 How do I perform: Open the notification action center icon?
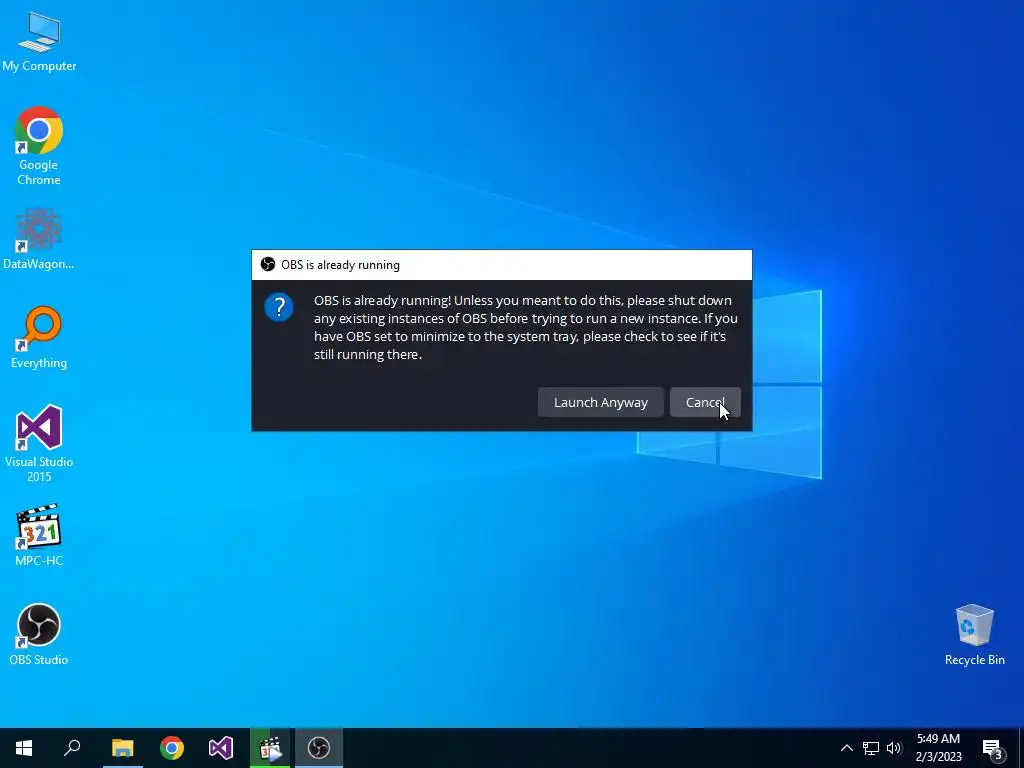[993, 748]
